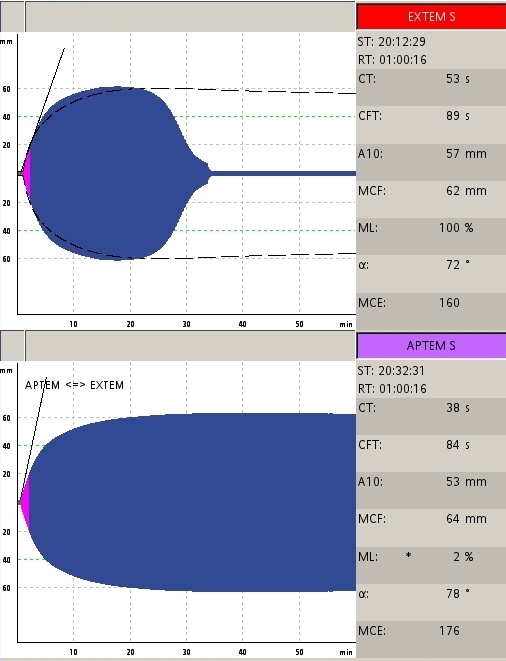506x661 pixels.
Task: Select EXTEM A10 57 mm row
Action: tap(431, 153)
